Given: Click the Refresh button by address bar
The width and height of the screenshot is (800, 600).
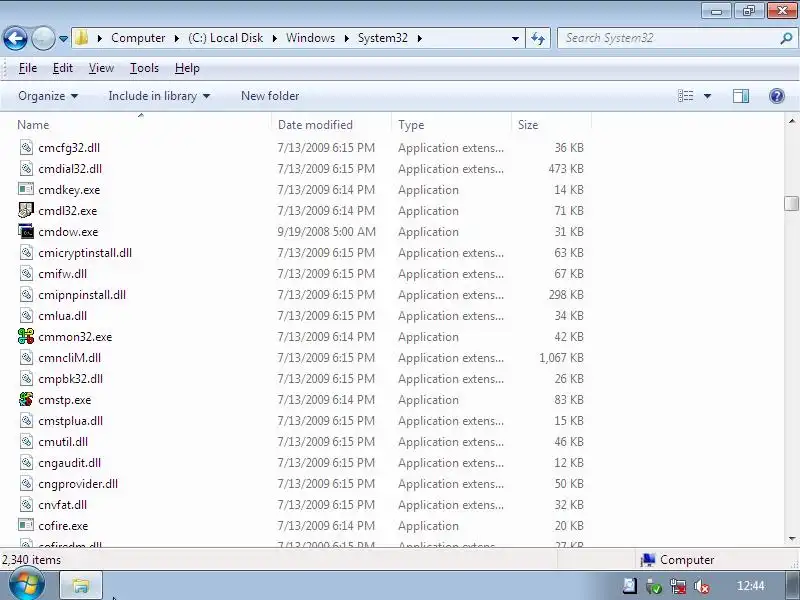Looking at the screenshot, I should point(538,38).
